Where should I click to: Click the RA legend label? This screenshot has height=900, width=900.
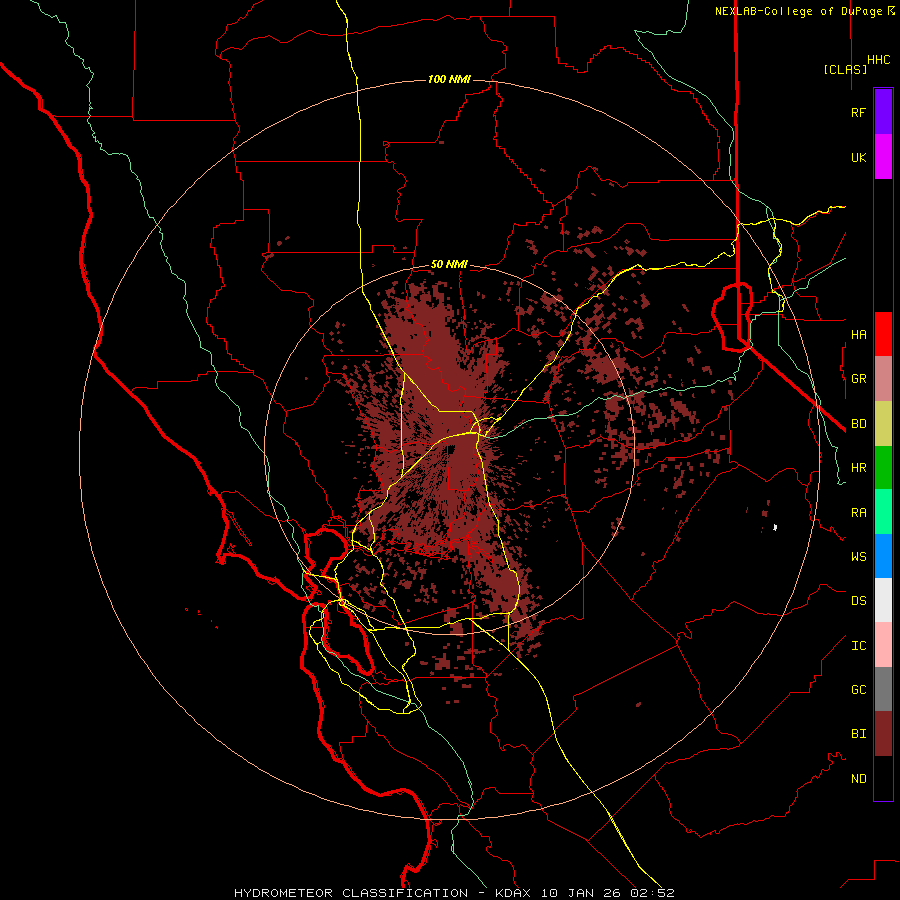point(859,513)
